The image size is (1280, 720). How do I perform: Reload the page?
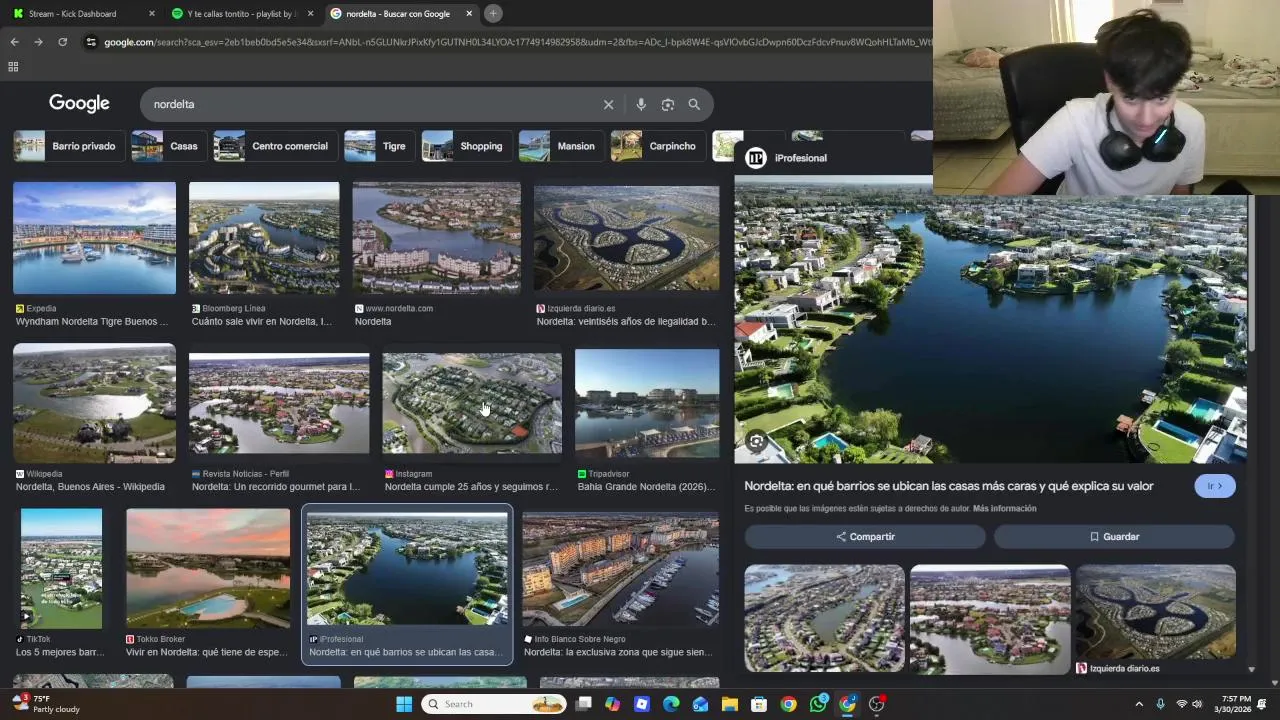62,42
